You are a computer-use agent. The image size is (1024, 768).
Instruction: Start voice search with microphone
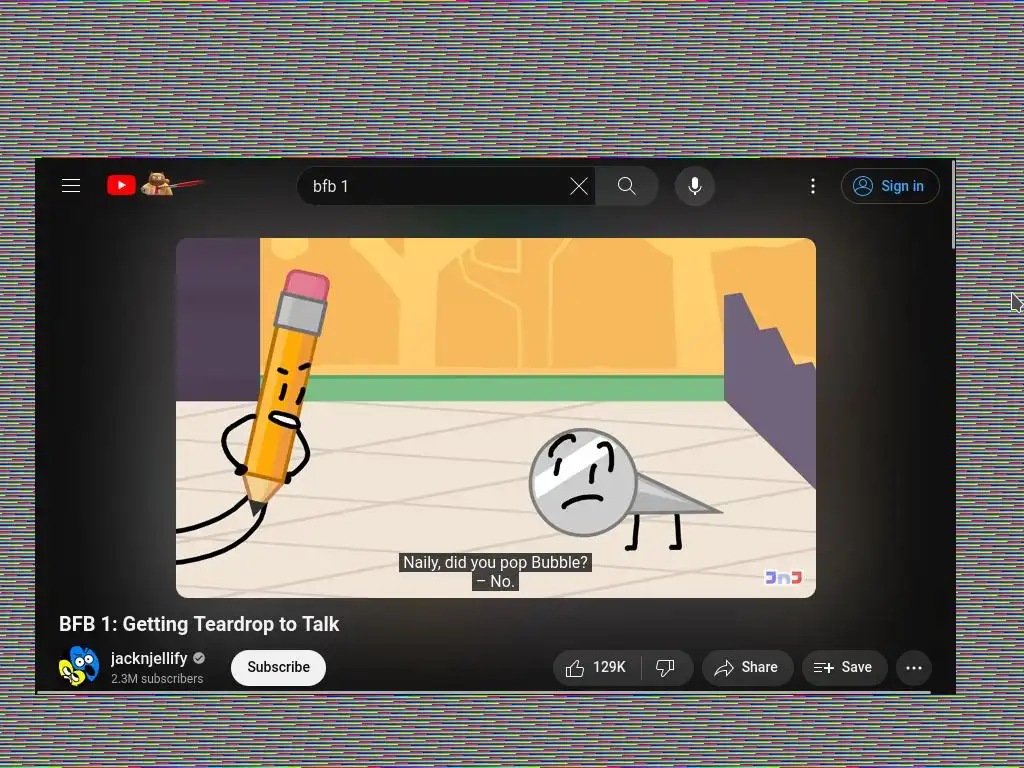click(x=695, y=186)
